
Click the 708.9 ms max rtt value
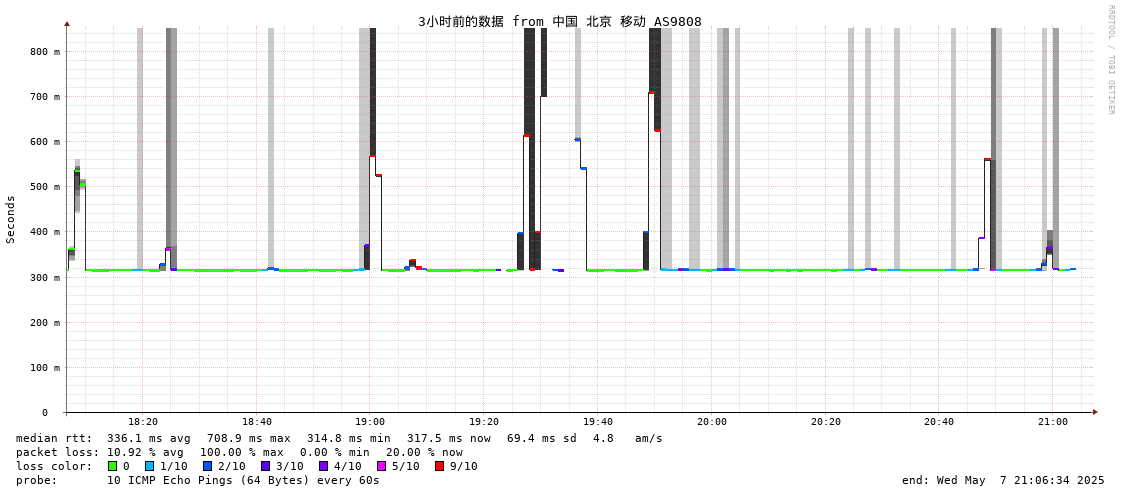pyautogui.click(x=248, y=438)
